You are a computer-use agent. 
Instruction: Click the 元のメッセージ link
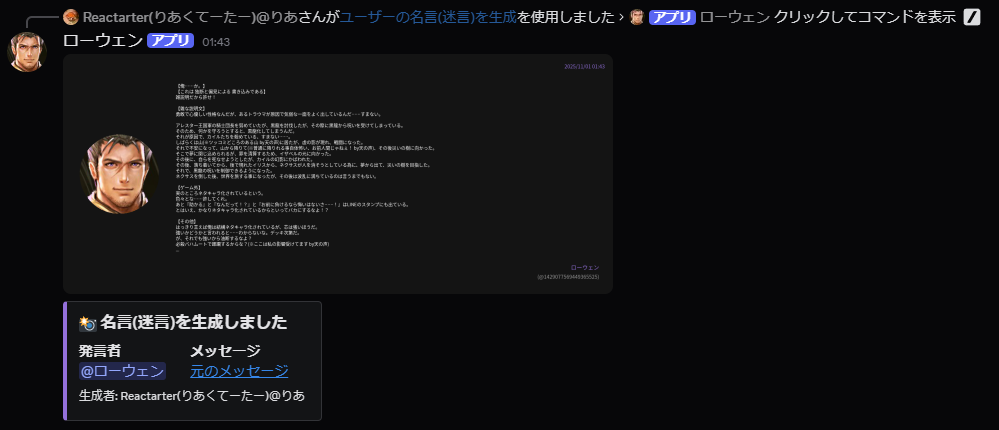[x=239, y=371]
